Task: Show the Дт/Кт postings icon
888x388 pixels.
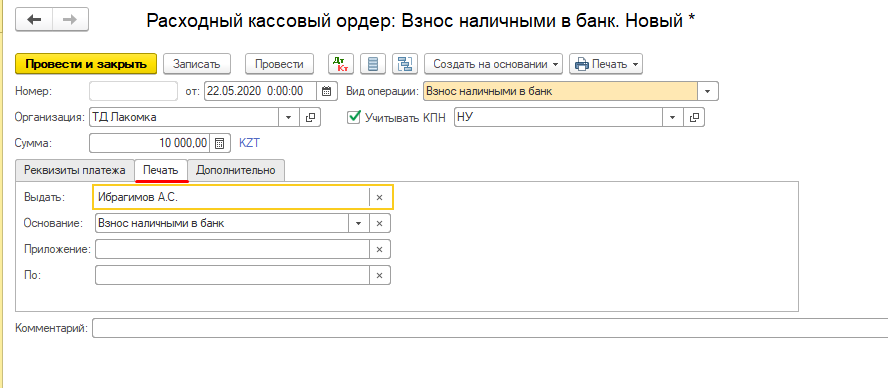Action: pos(341,64)
